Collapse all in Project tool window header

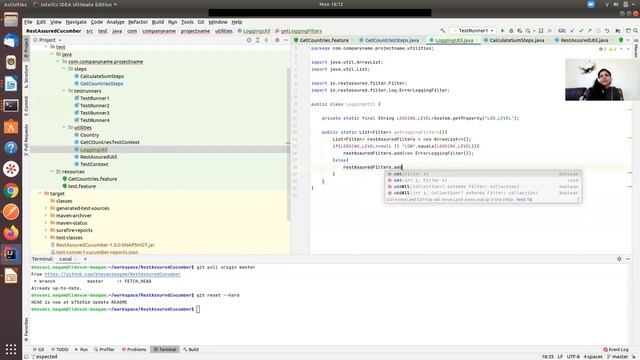(266, 40)
